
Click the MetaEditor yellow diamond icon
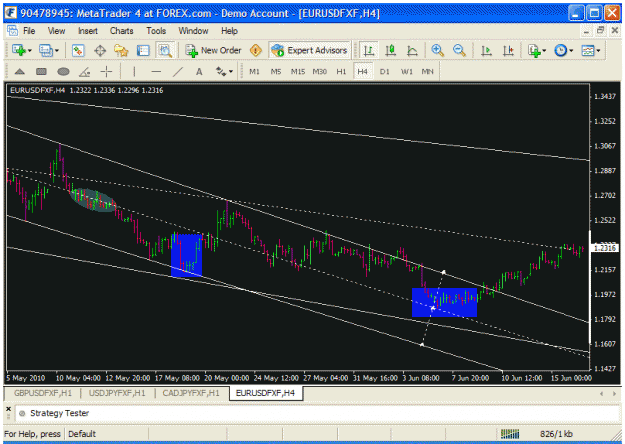click(256, 51)
